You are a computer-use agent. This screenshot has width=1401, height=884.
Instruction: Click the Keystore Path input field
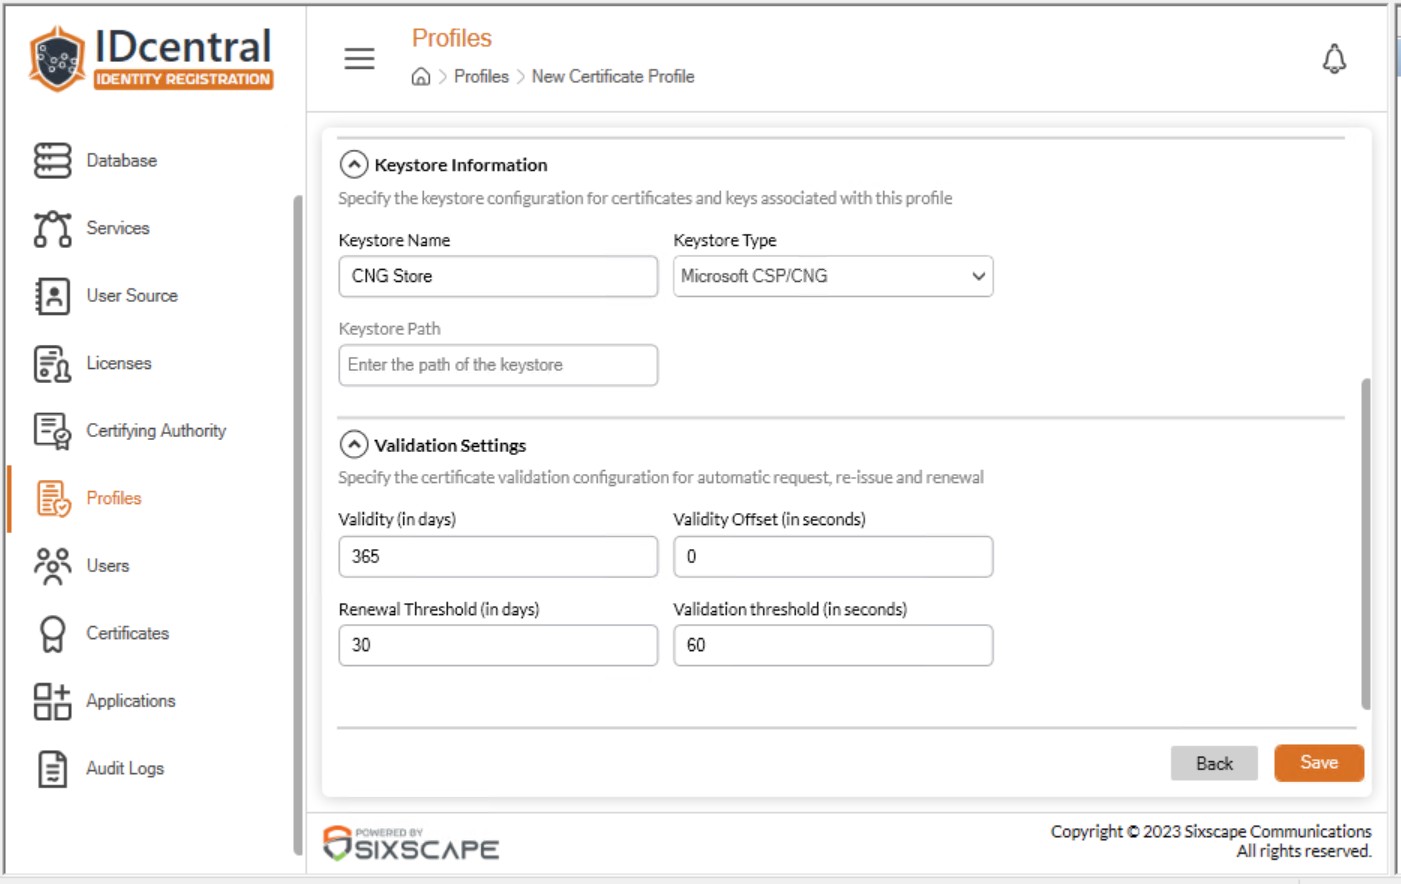(498, 365)
